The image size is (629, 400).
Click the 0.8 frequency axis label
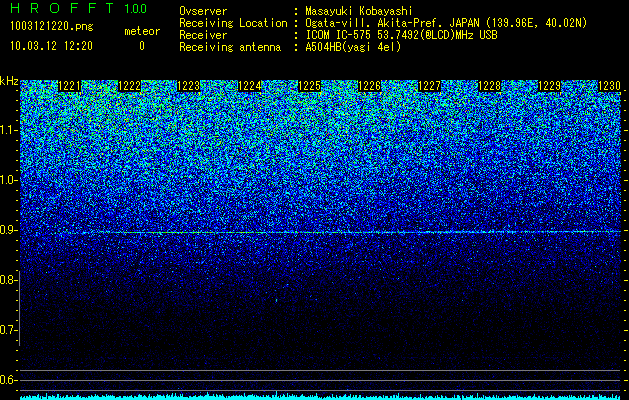coord(8,280)
